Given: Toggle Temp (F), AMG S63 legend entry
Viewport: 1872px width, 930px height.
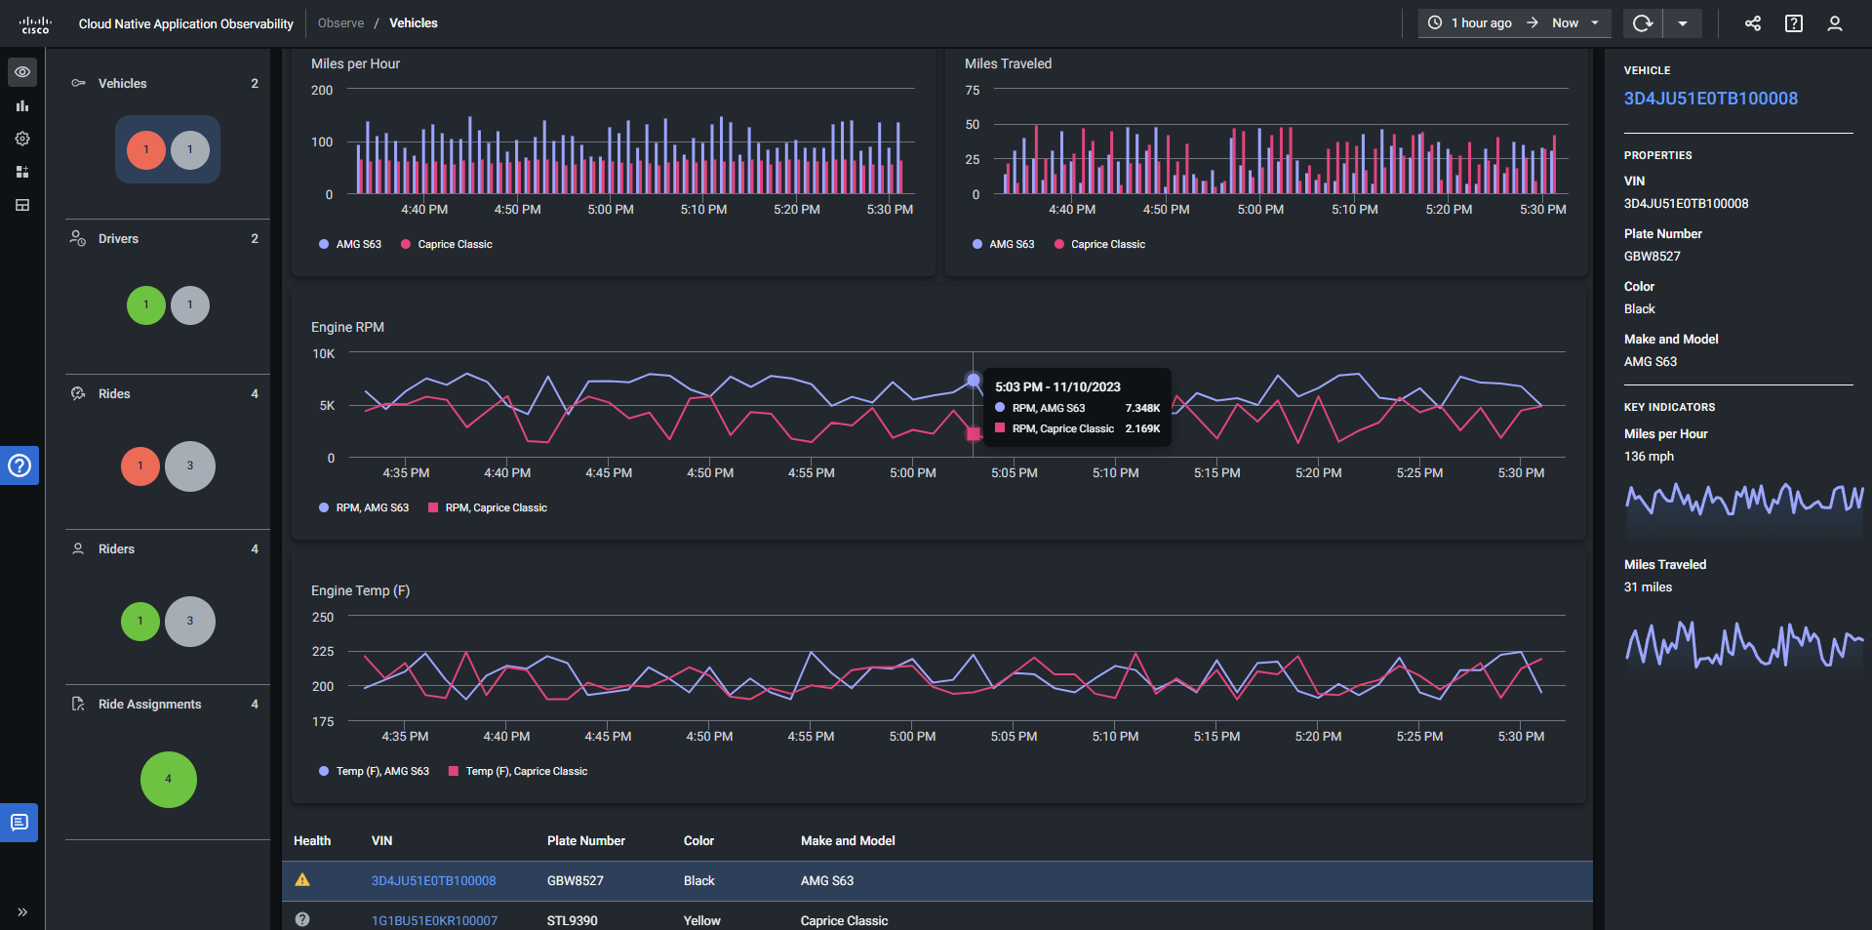Looking at the screenshot, I should click(374, 771).
